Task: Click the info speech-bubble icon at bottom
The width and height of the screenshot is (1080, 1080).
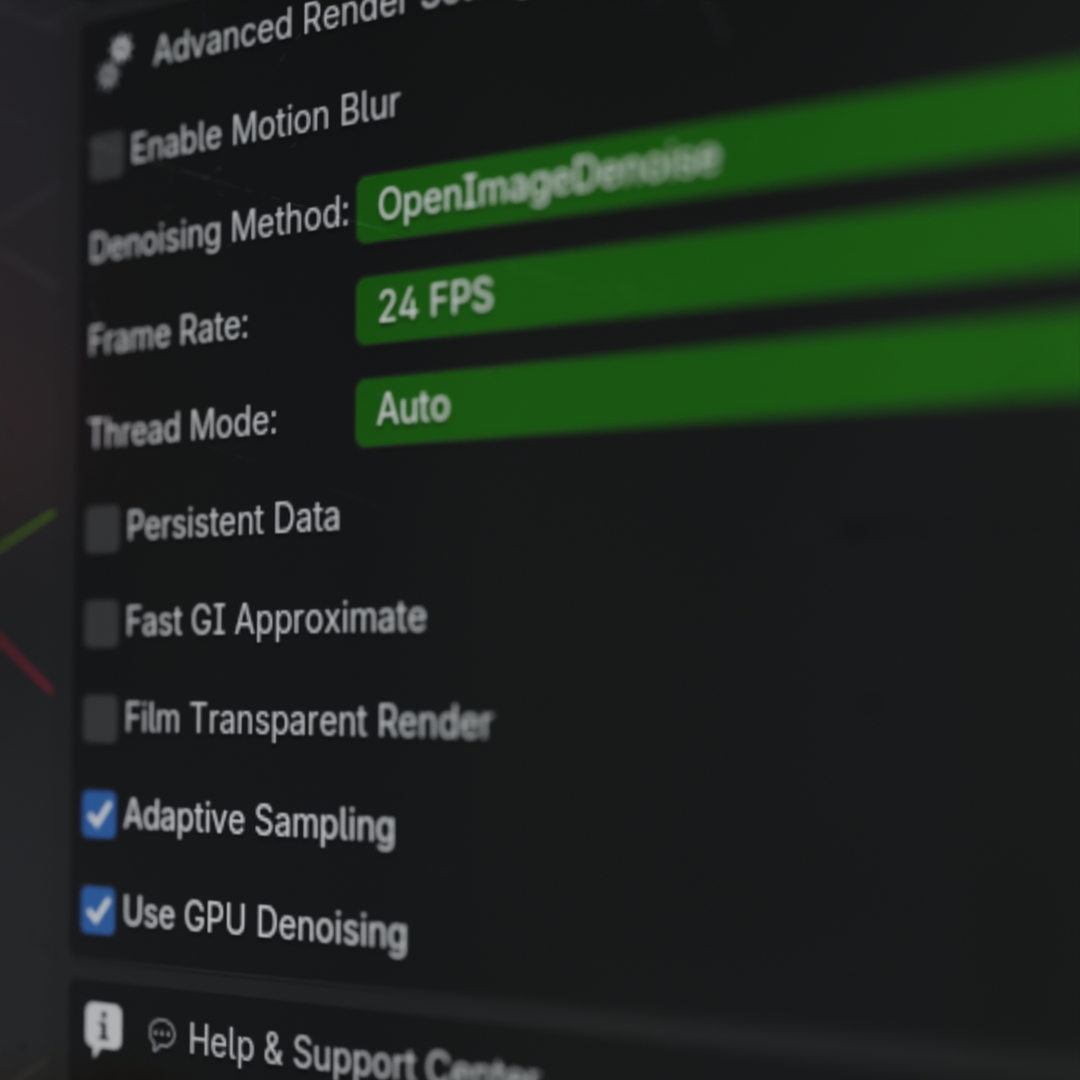Action: click(x=103, y=1029)
